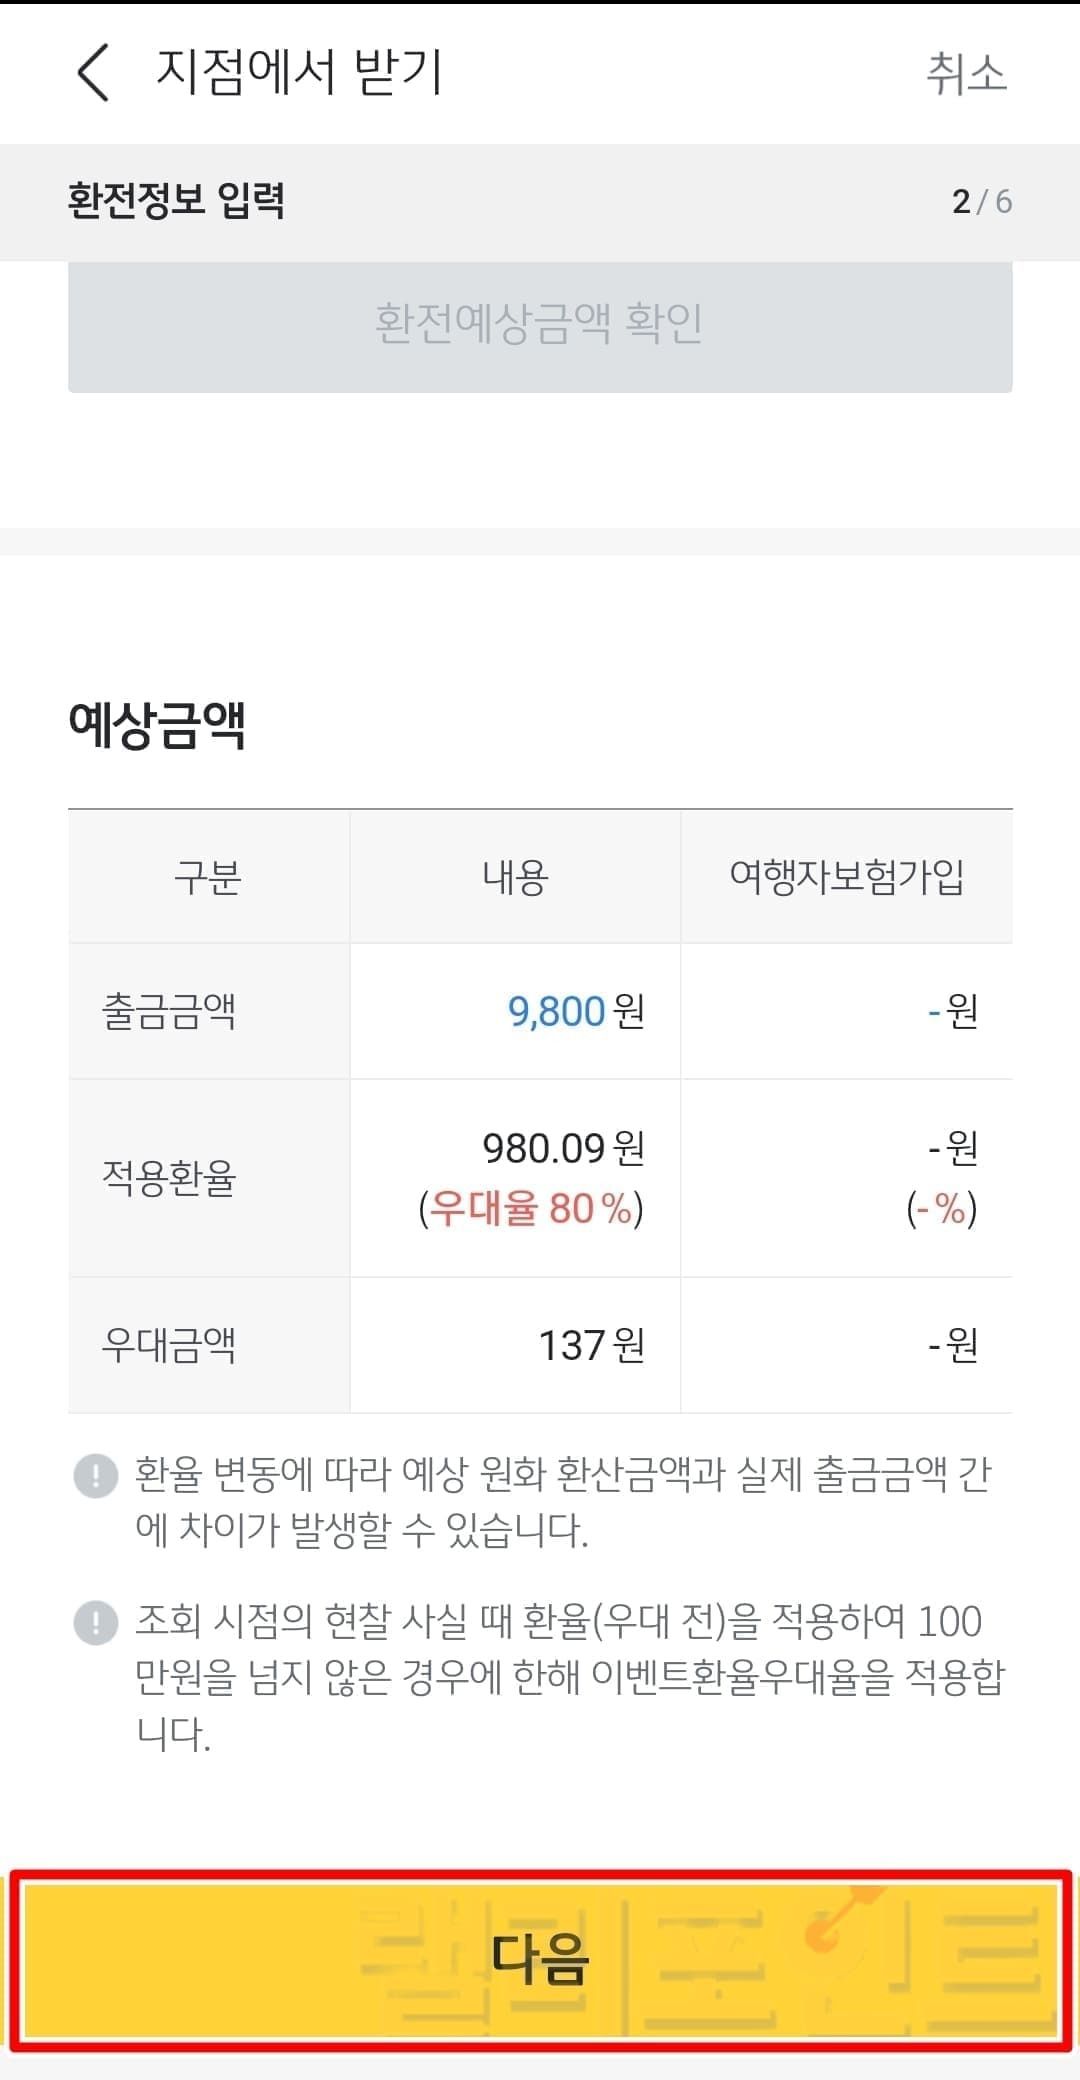Tap the 지점에서 받기 page title
Screen dimensions: 1080x2080
[x=299, y=73]
